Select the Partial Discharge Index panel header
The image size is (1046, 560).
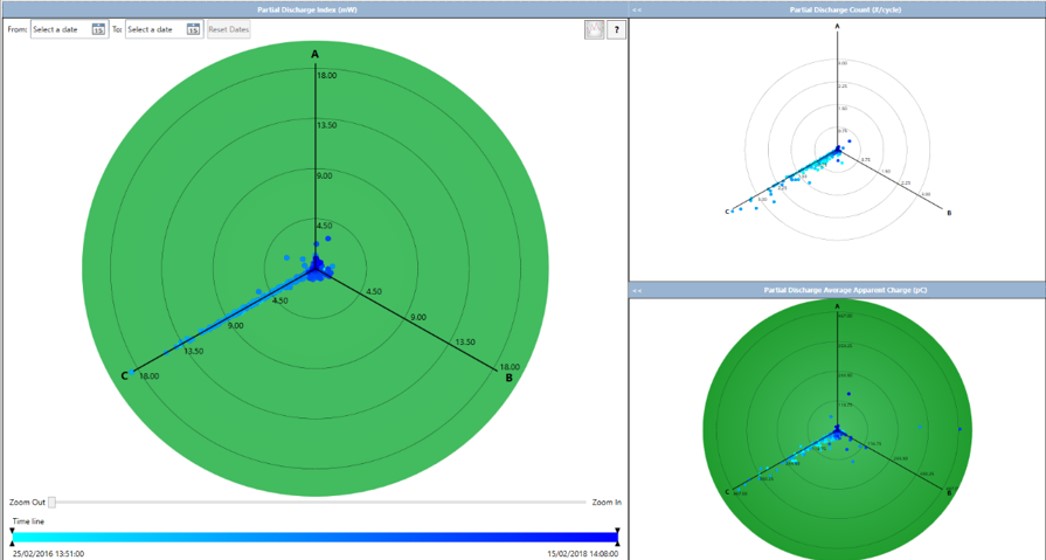[314, 9]
